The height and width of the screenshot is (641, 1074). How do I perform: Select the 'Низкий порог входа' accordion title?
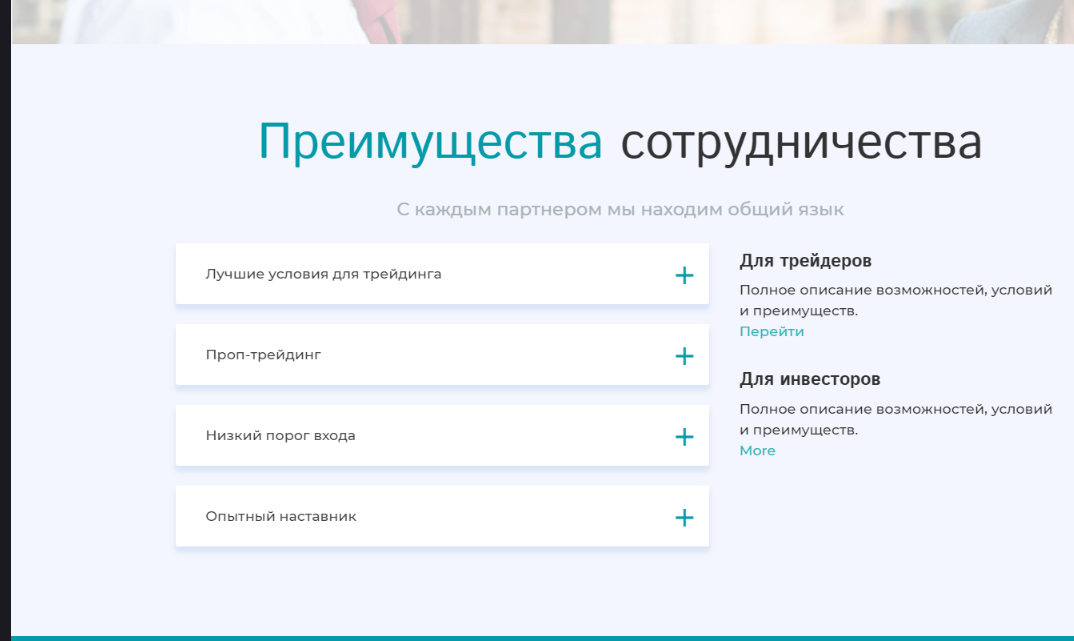[280, 436]
